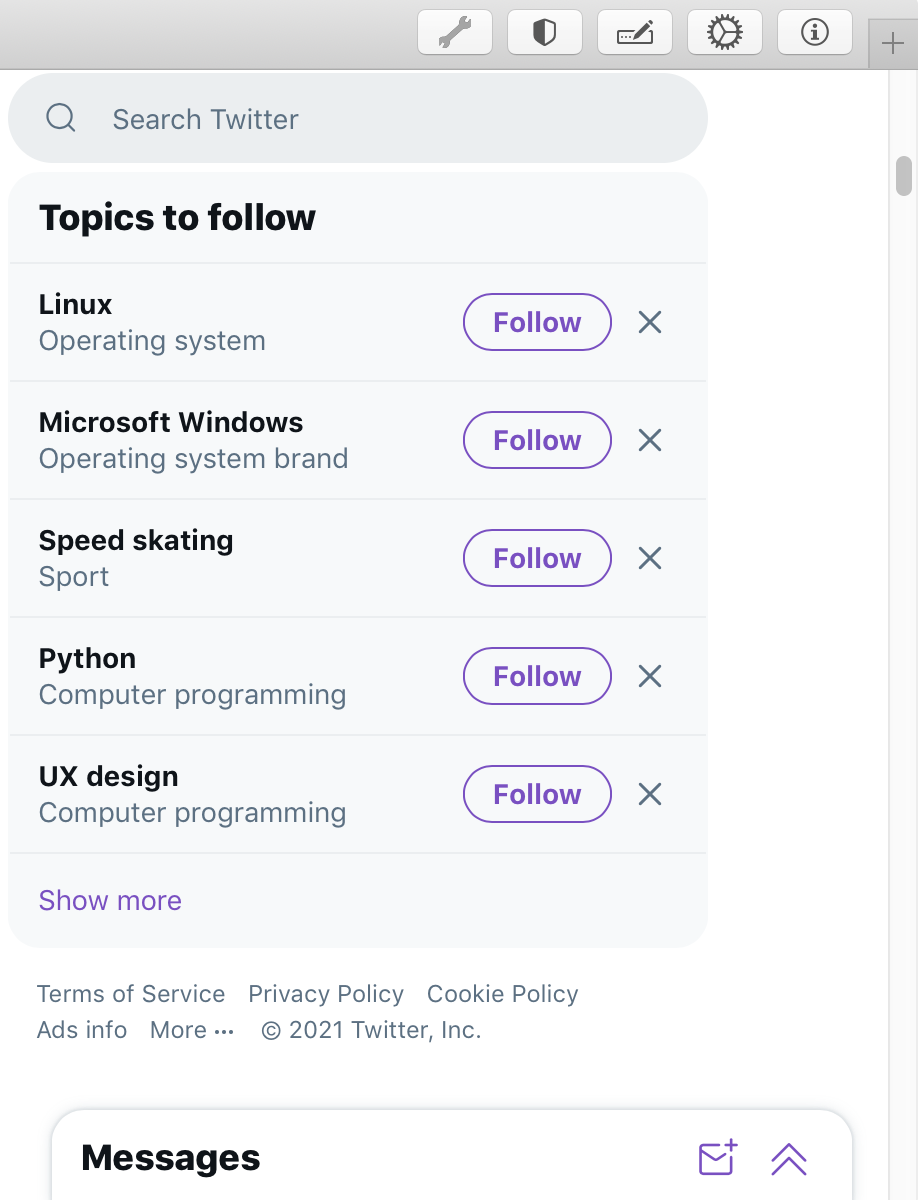Image resolution: width=918 pixels, height=1200 pixels.
Task: Click the shield privacy toolbar icon
Action: (x=544, y=33)
